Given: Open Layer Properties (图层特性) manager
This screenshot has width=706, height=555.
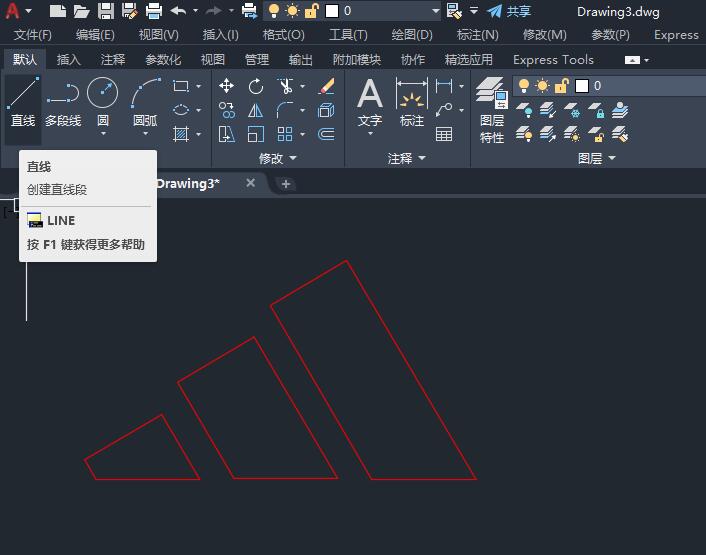Looking at the screenshot, I should point(492,110).
